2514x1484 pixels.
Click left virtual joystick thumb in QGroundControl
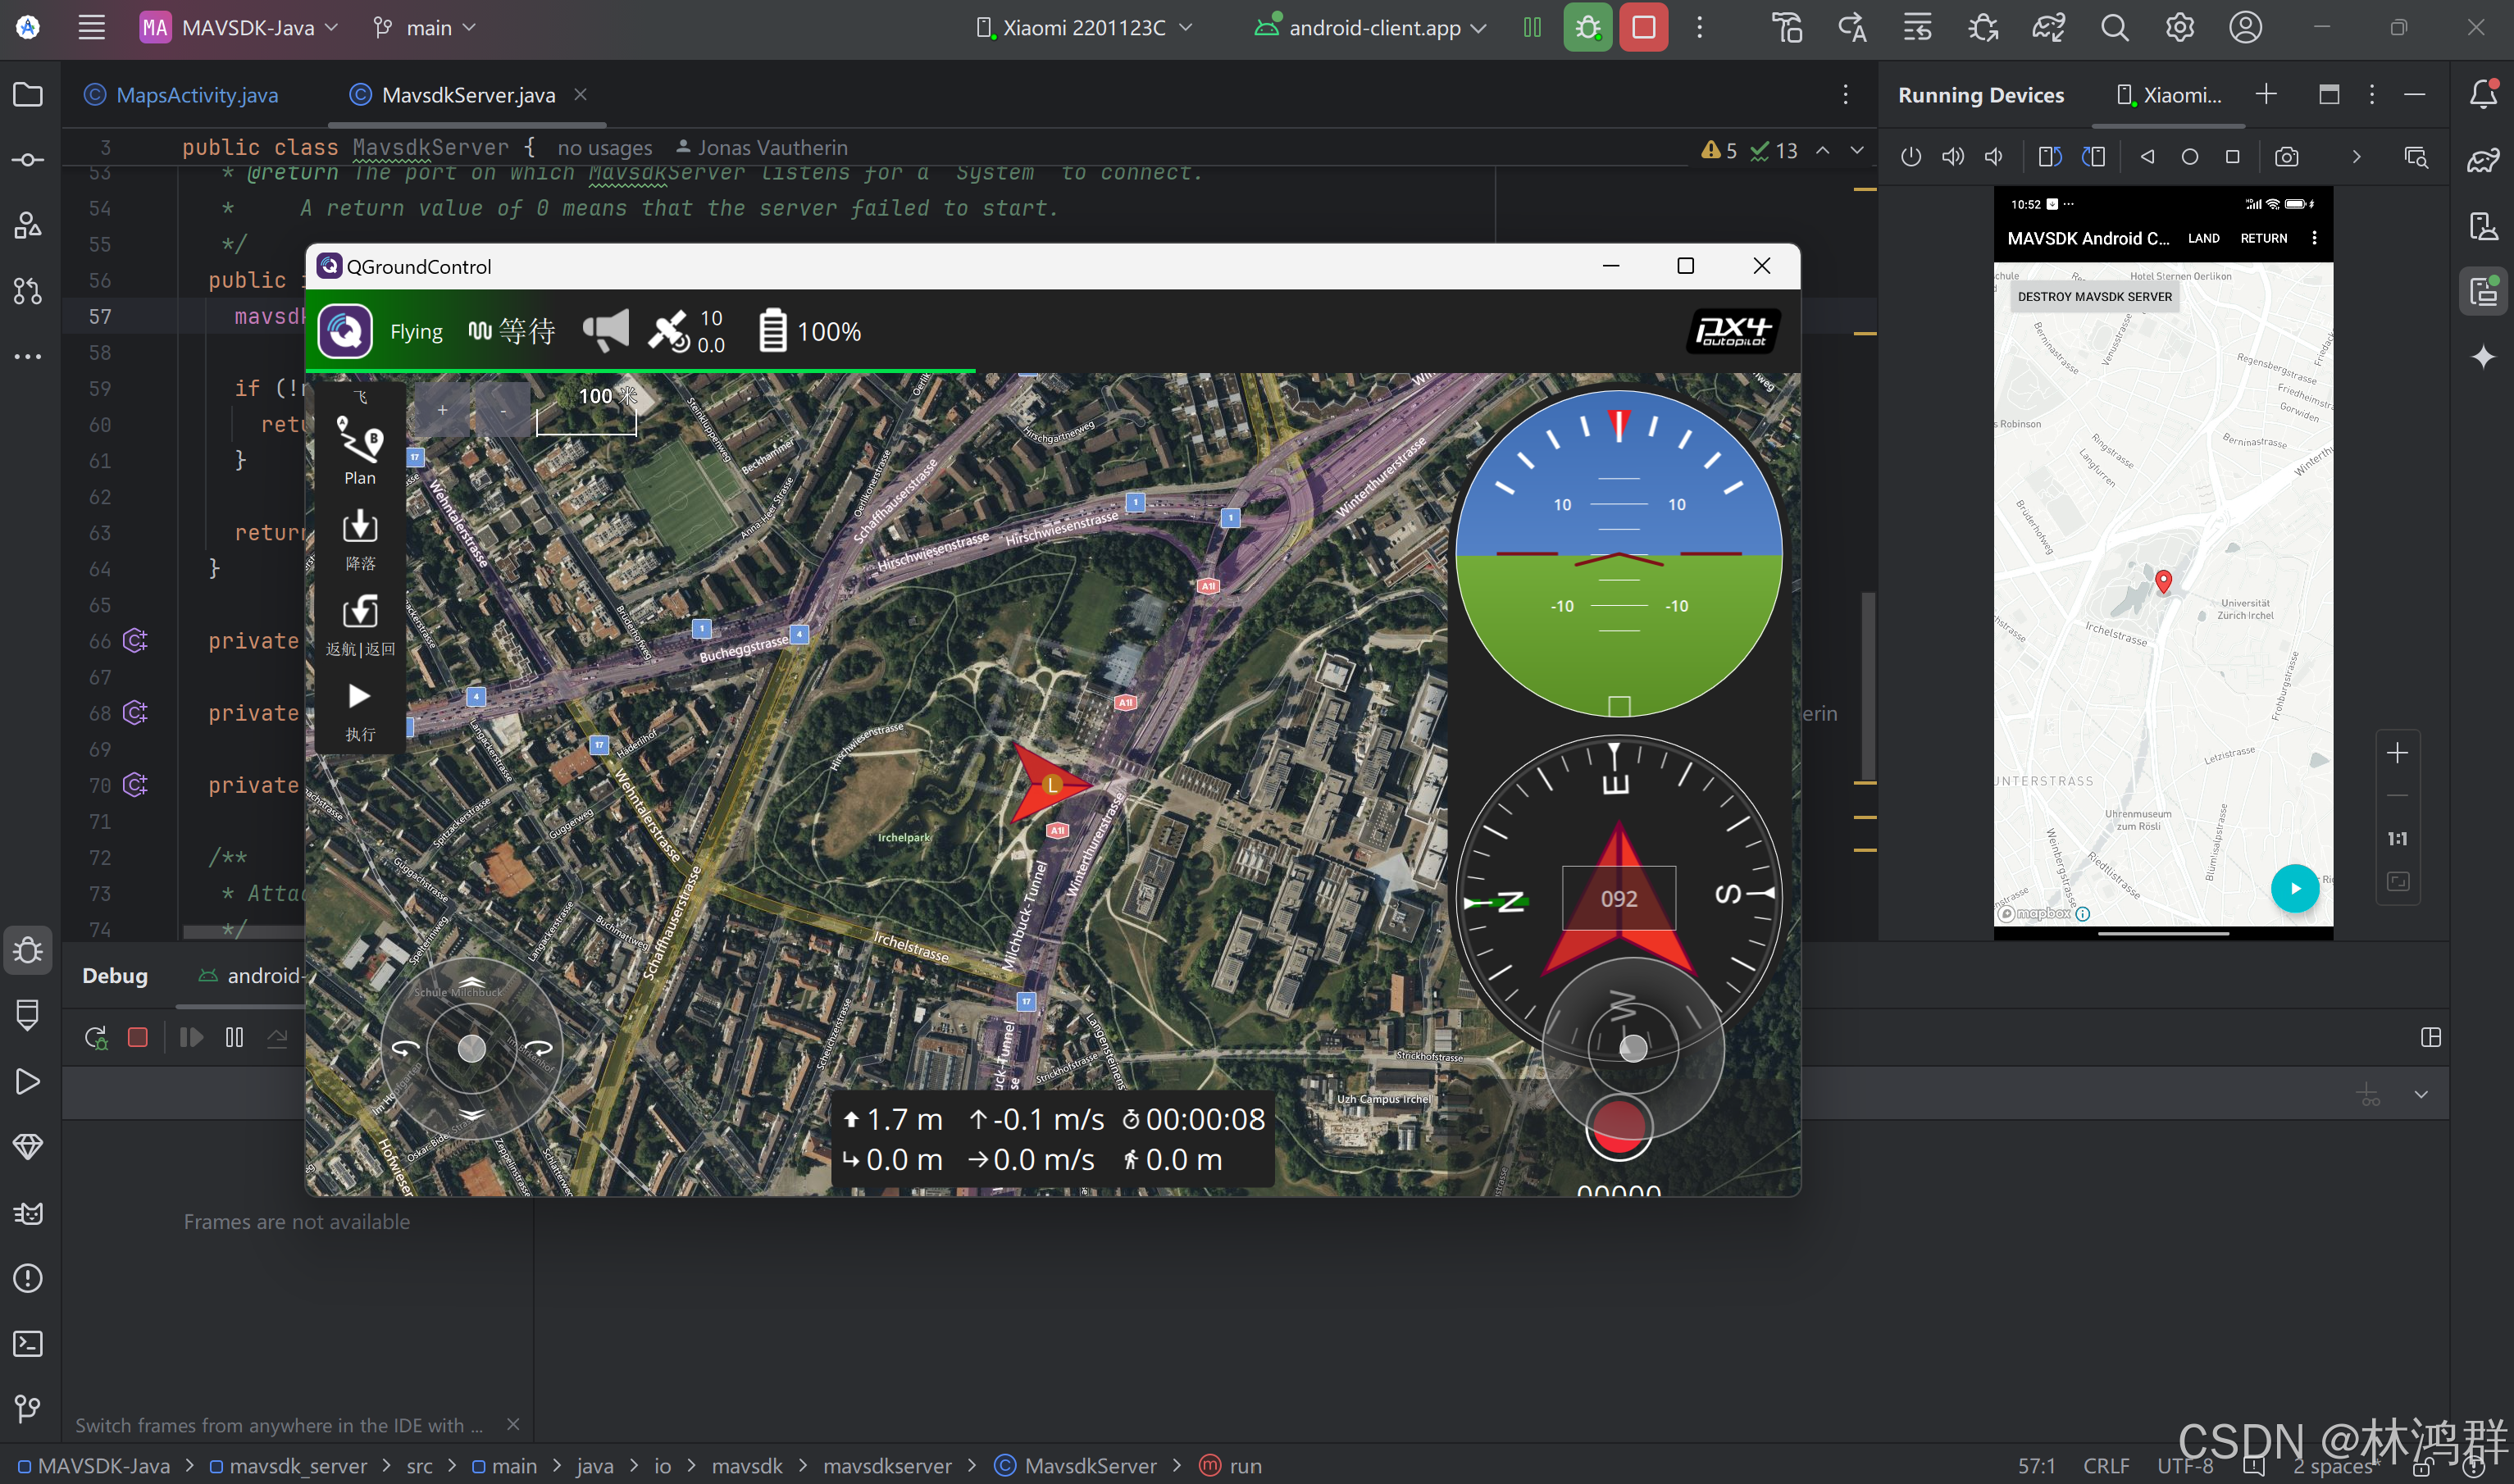[471, 1047]
